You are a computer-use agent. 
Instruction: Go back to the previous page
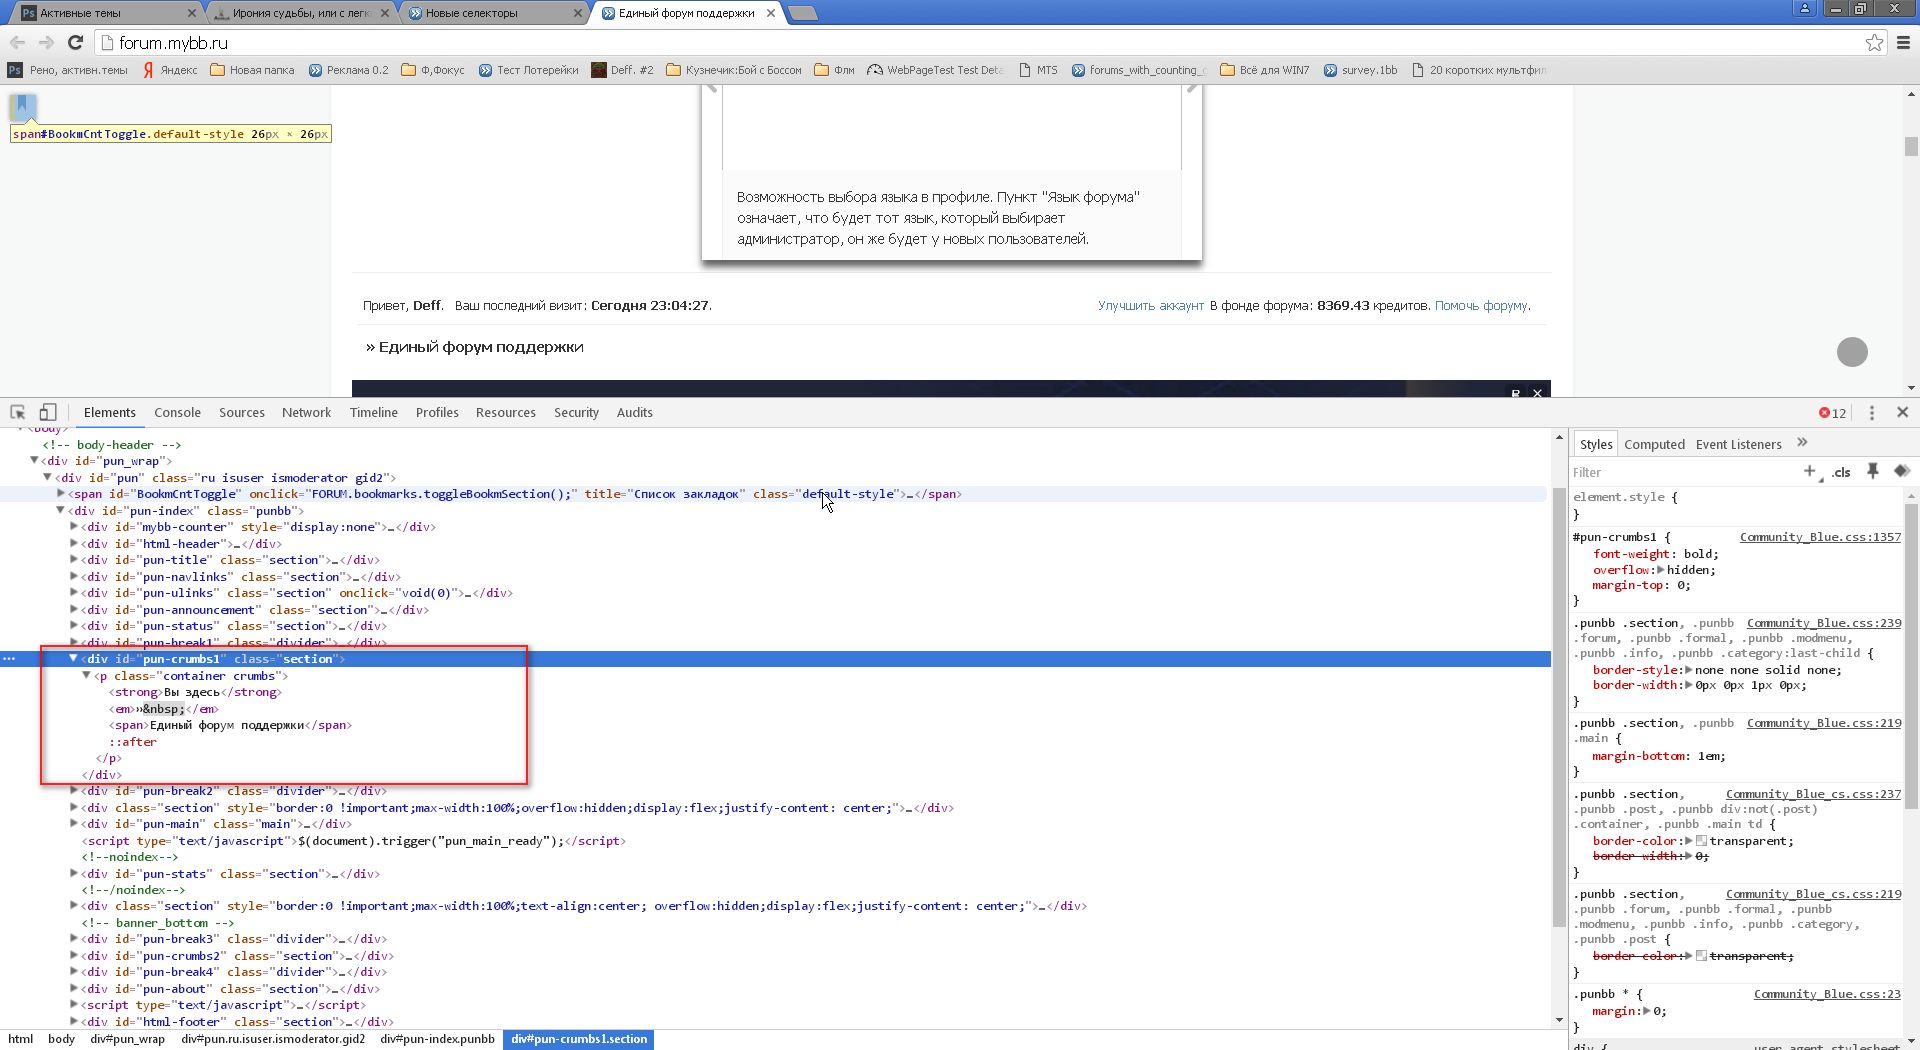coord(17,42)
